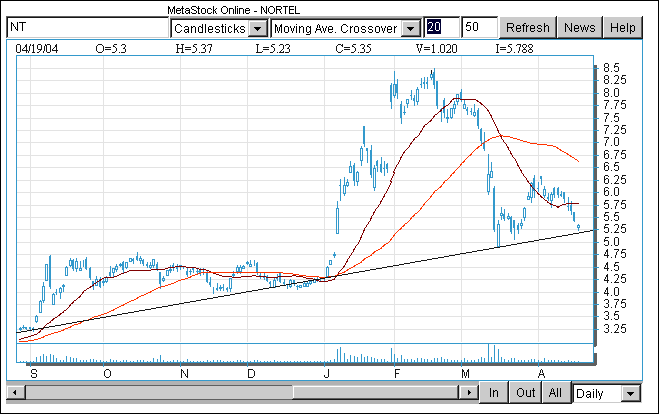Click the NT ticker symbol input field
This screenshot has height=414, width=659.
[87, 28]
